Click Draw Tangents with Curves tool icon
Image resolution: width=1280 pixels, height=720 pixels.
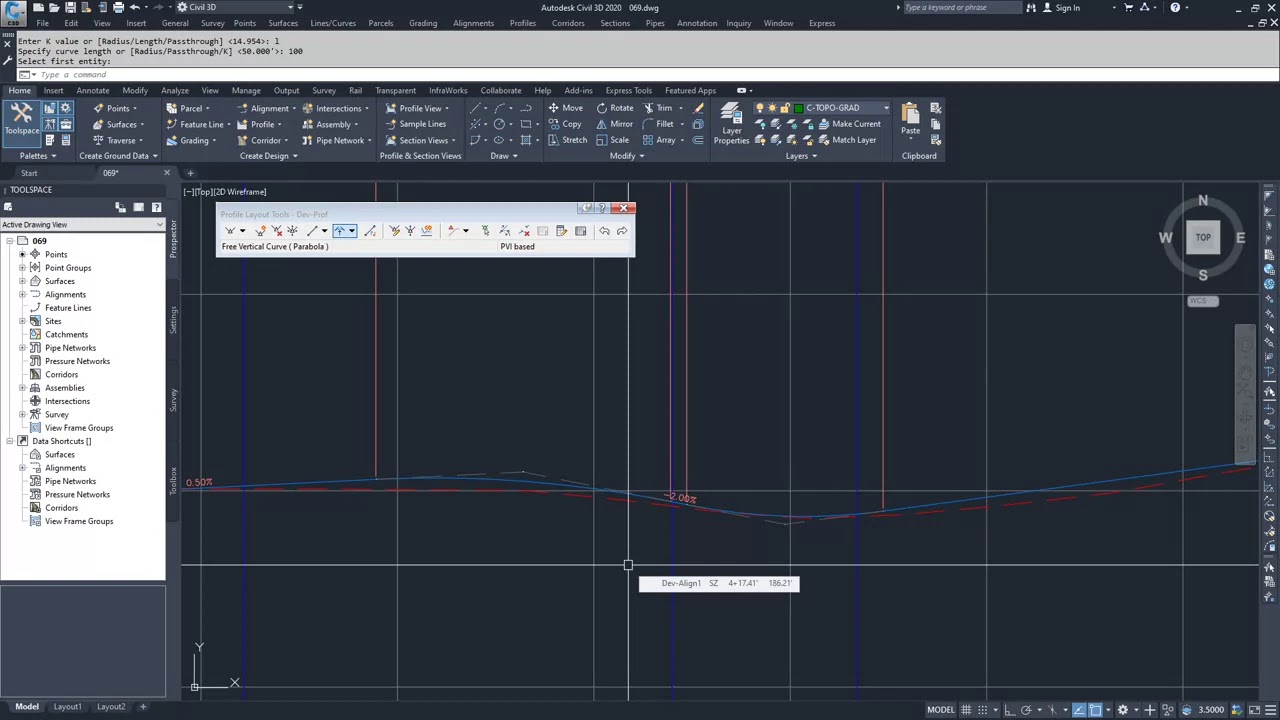point(230,231)
